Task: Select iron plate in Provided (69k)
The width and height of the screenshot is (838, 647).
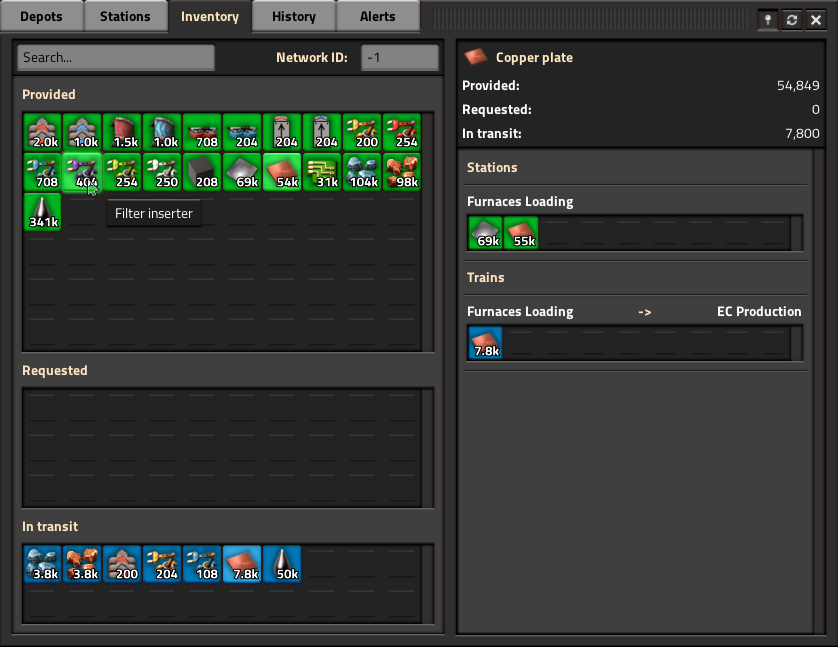Action: coord(243,172)
